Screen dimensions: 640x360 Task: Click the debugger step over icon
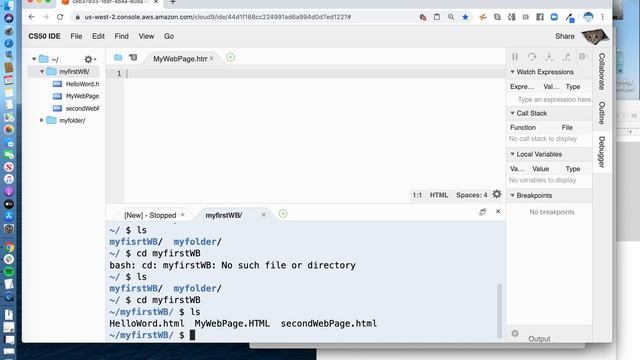pyautogui.click(x=532, y=57)
